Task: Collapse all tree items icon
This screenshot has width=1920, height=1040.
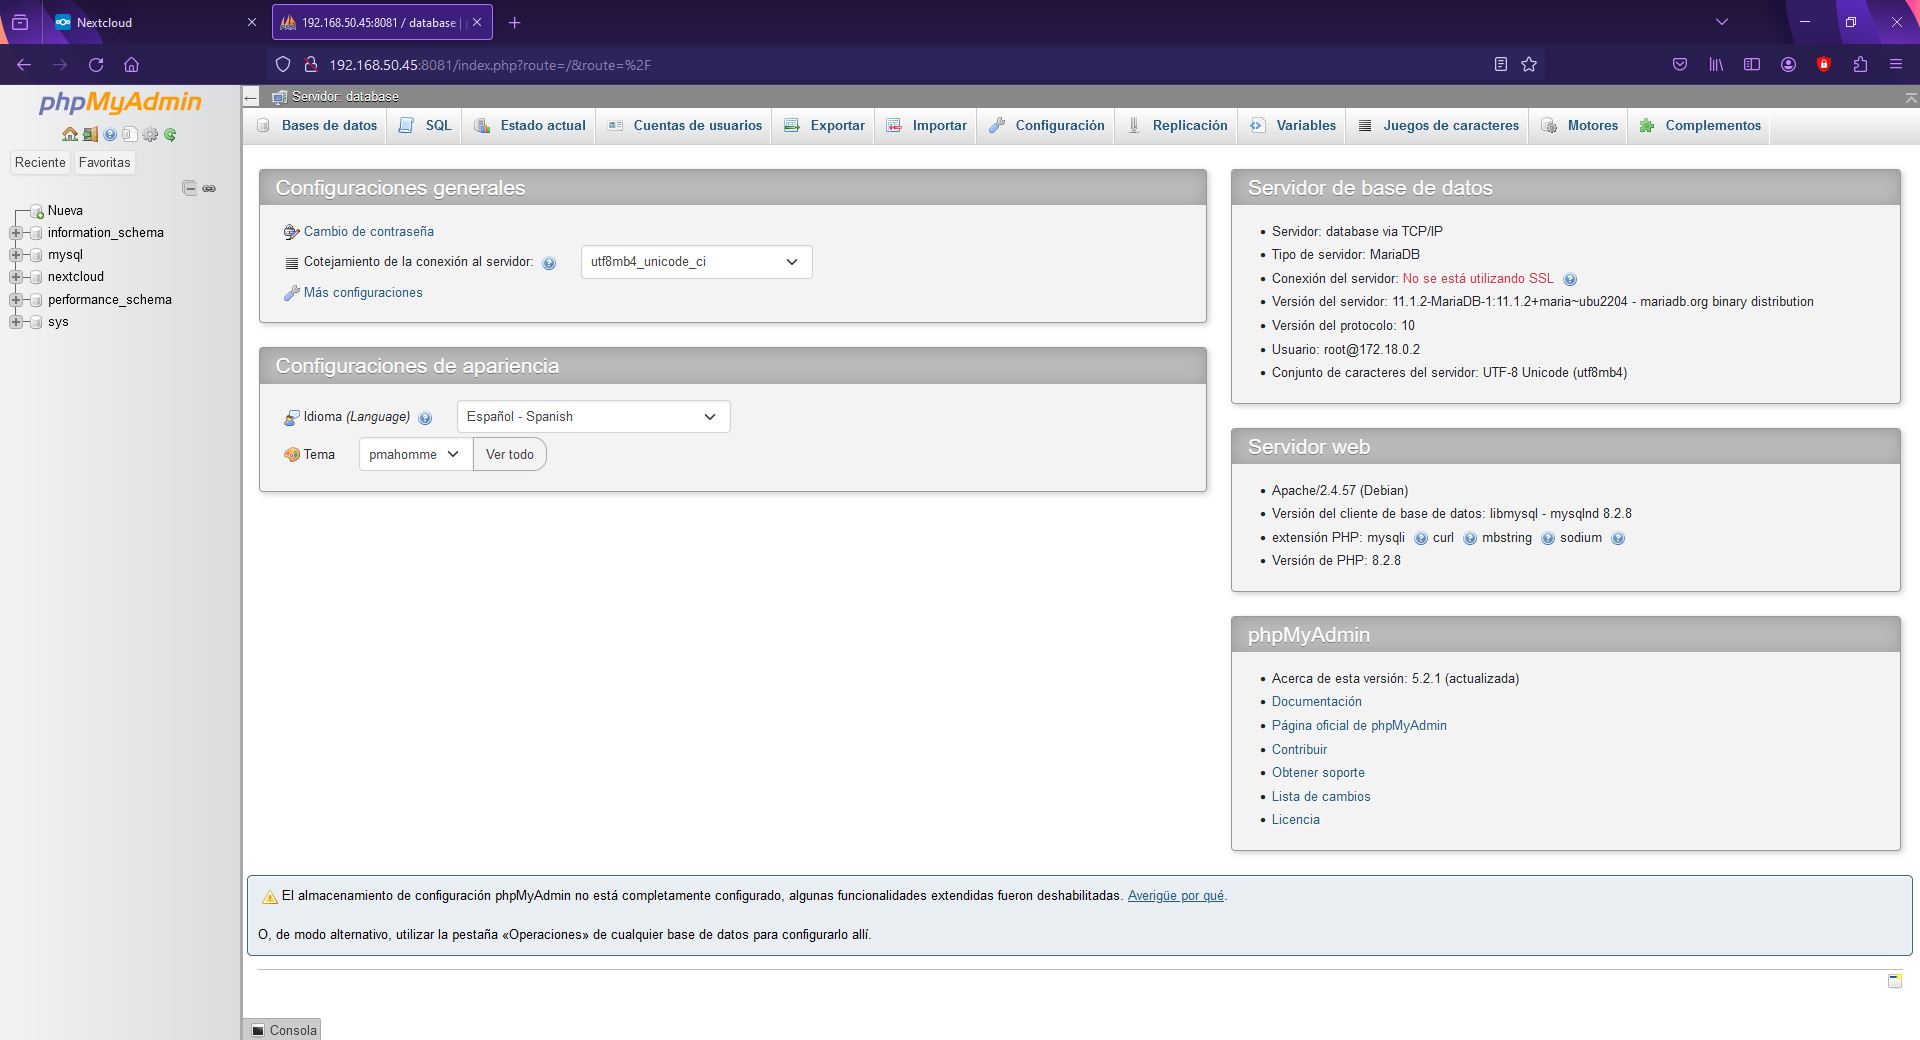Action: click(189, 188)
